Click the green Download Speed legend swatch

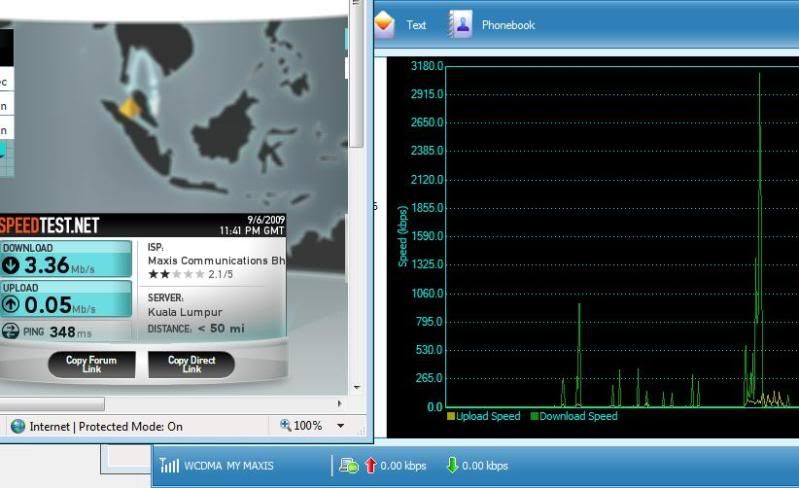(x=534, y=416)
